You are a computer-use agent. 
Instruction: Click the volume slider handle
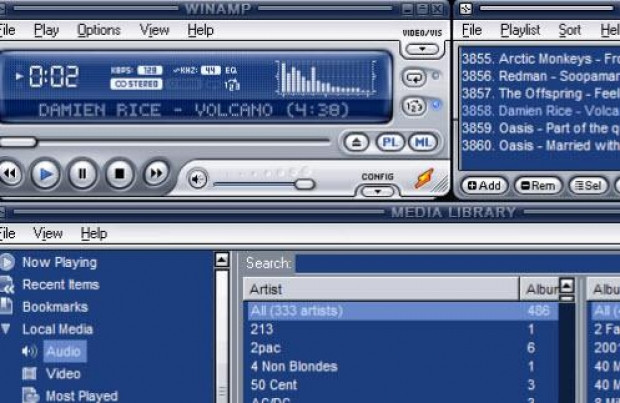(304, 184)
